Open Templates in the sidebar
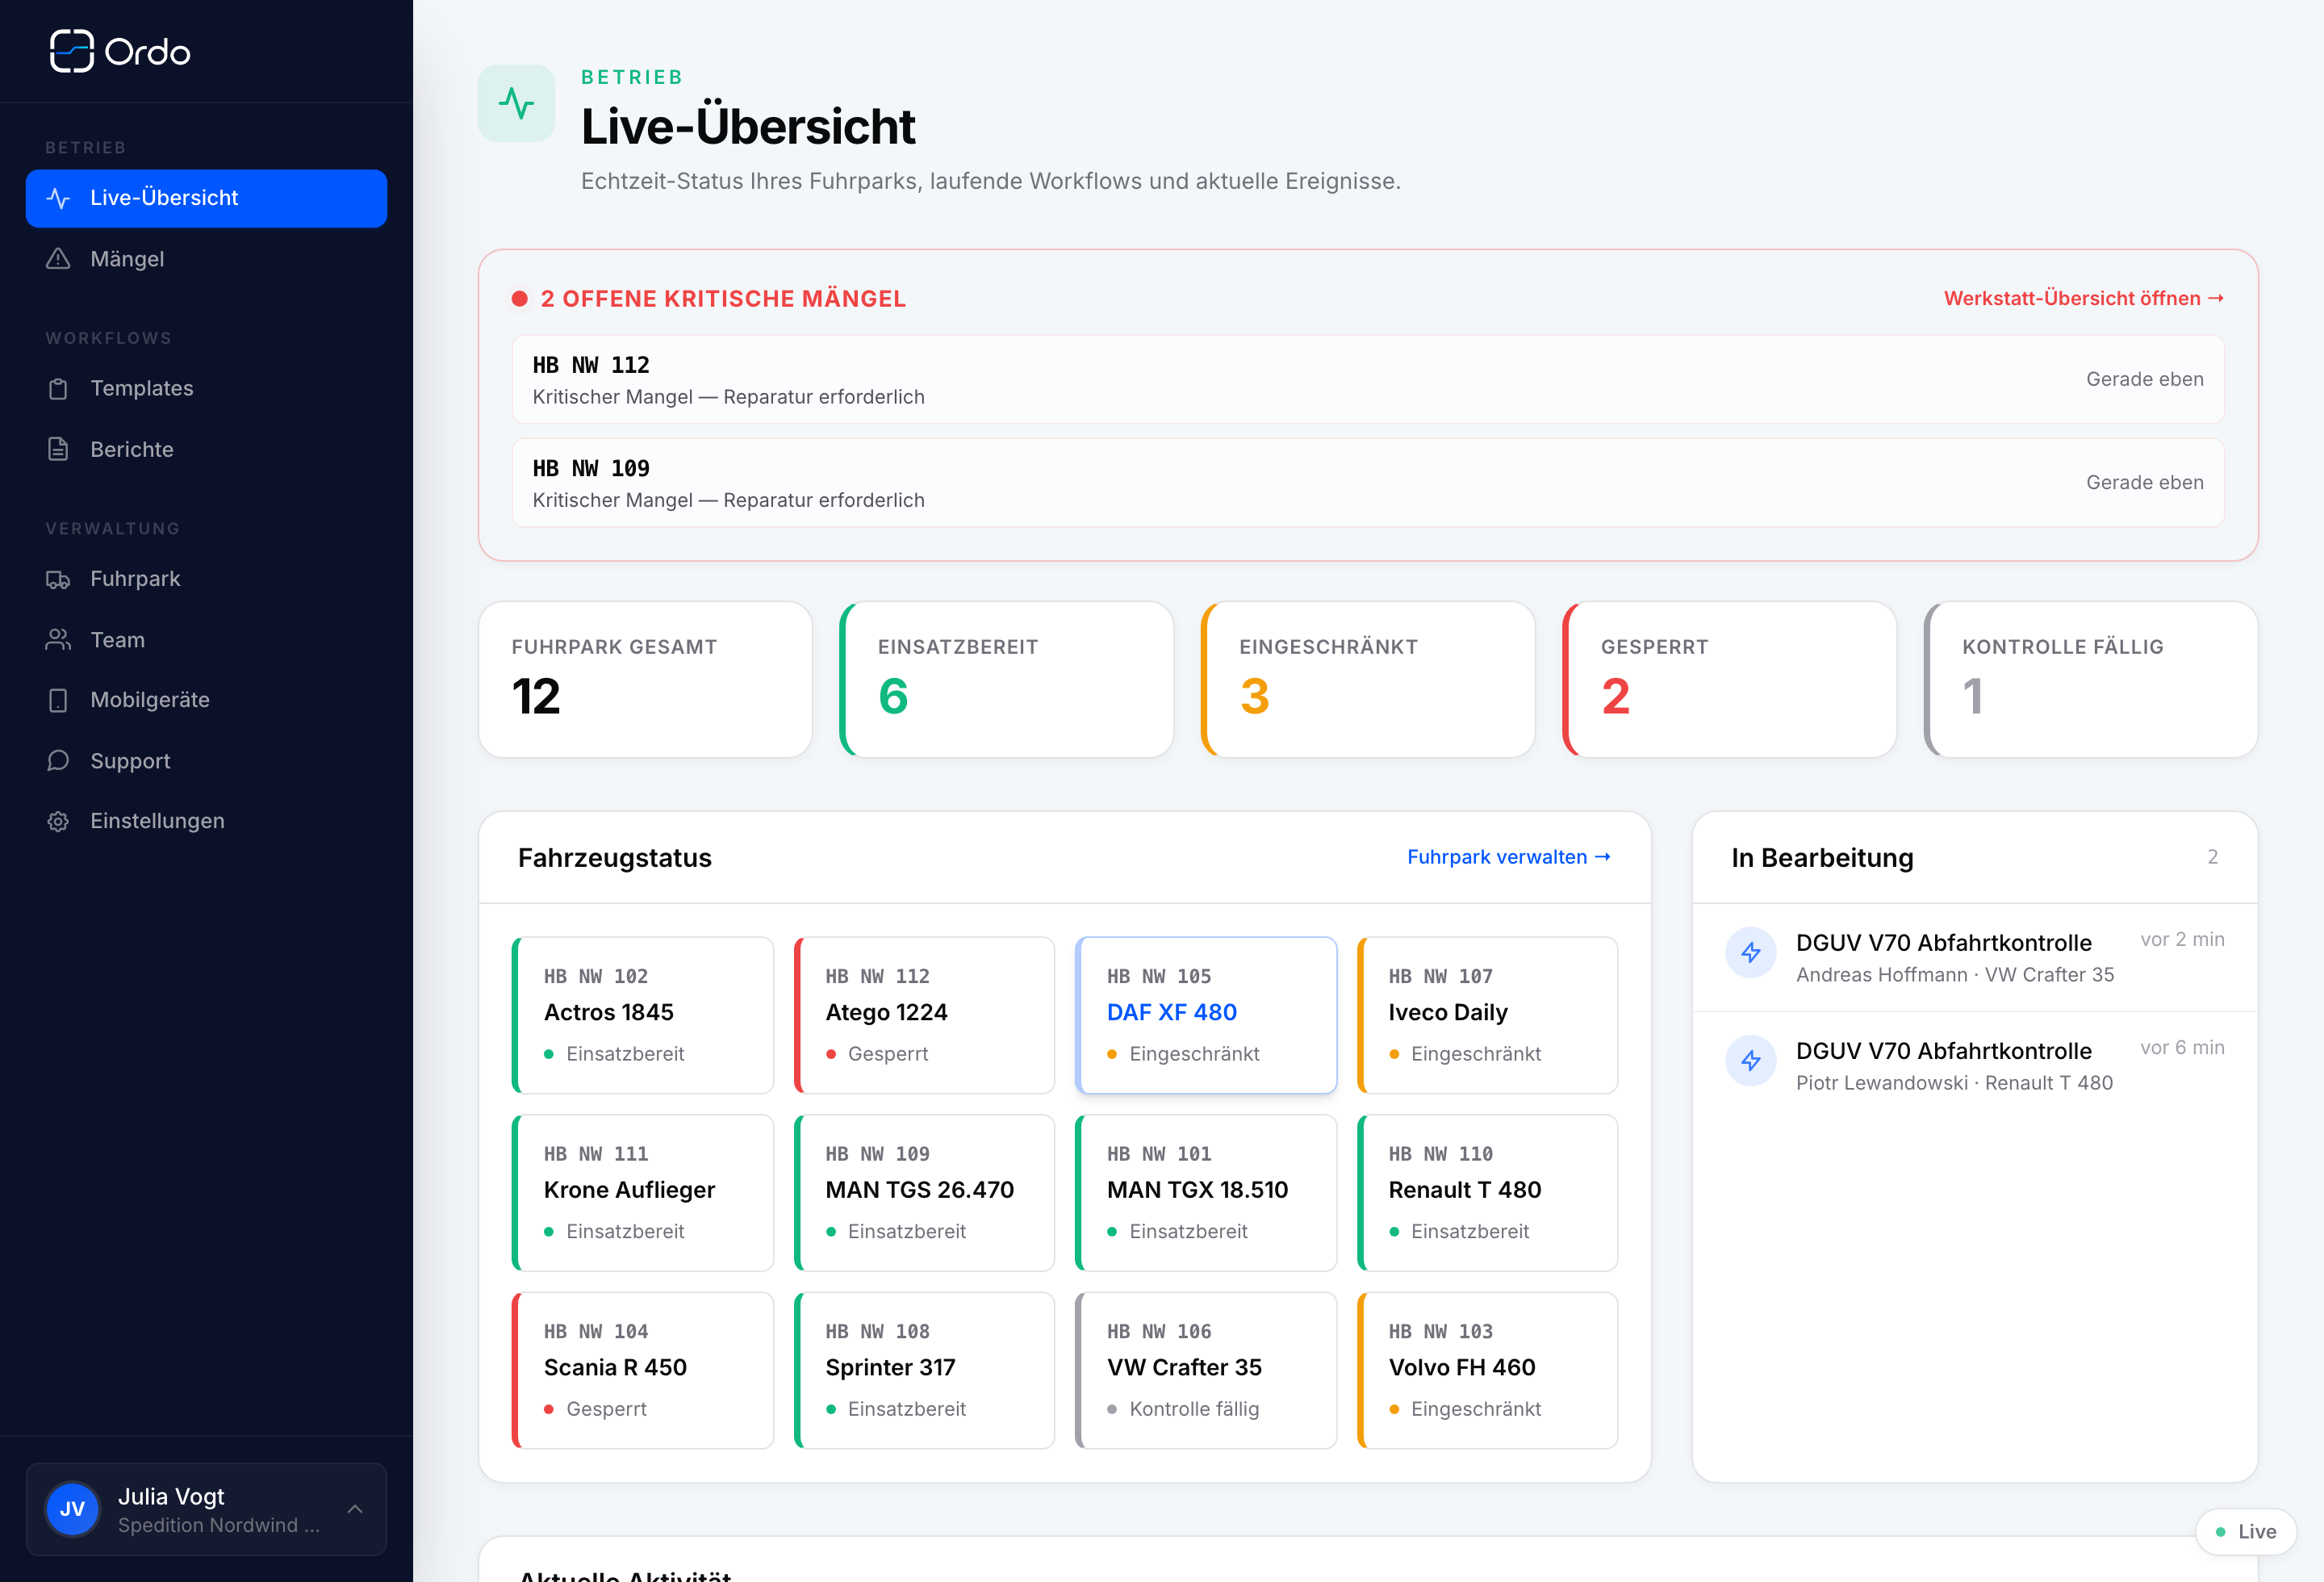2324x1582 pixels. pos(206,389)
